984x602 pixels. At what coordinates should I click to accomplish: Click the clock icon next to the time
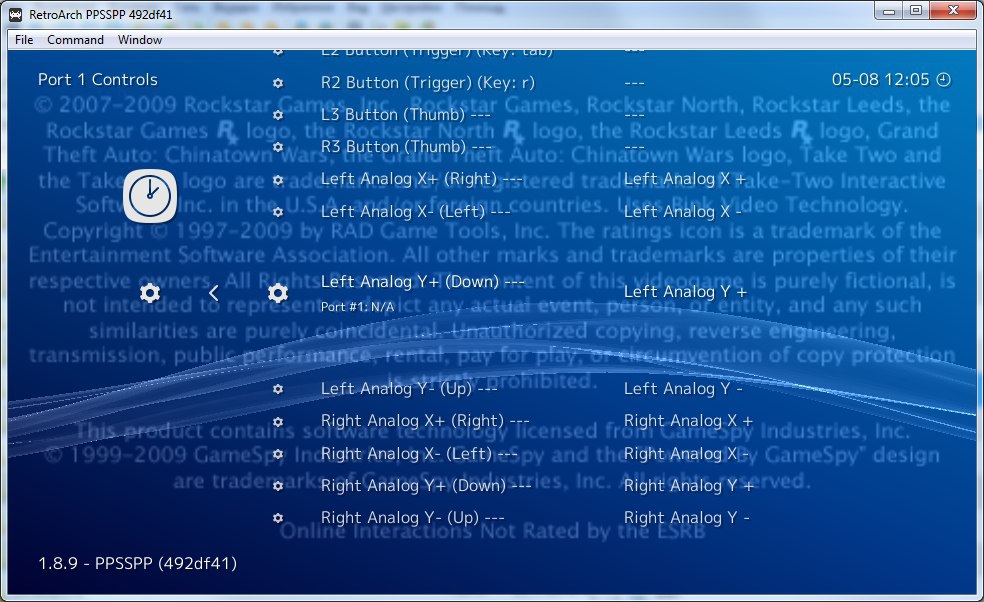click(944, 80)
